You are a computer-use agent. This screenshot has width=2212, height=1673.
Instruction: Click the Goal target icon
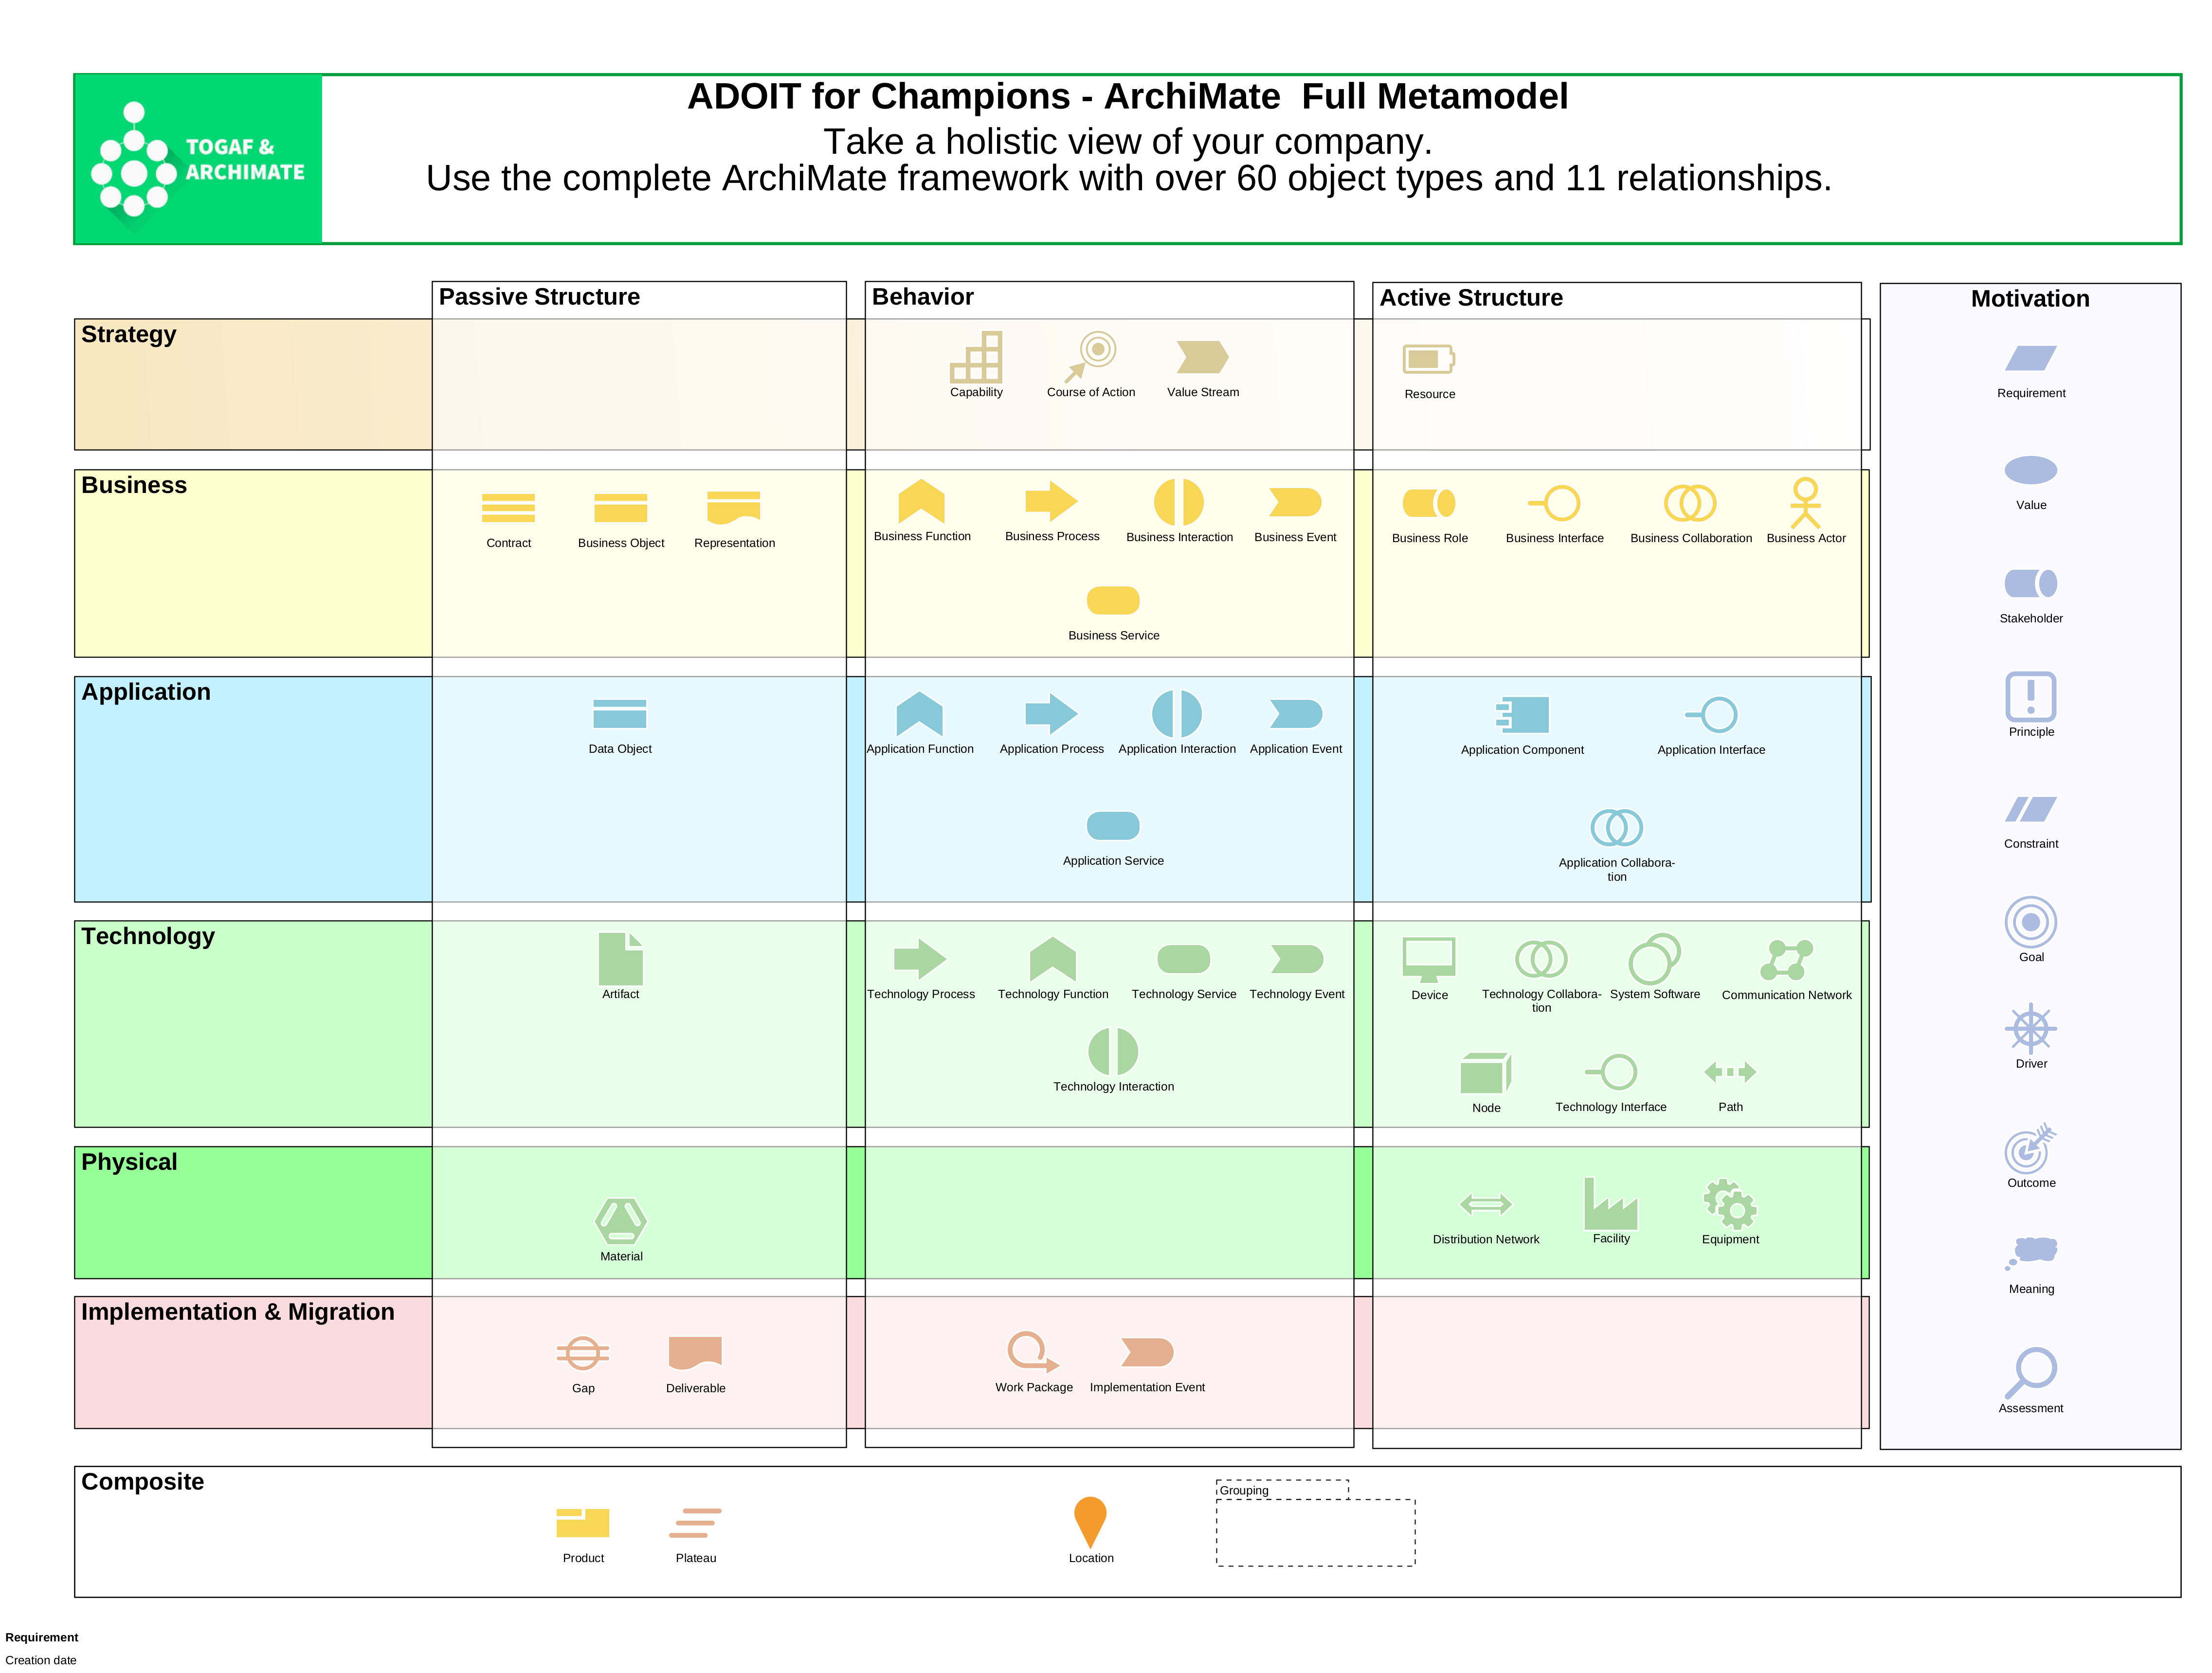tap(2030, 922)
